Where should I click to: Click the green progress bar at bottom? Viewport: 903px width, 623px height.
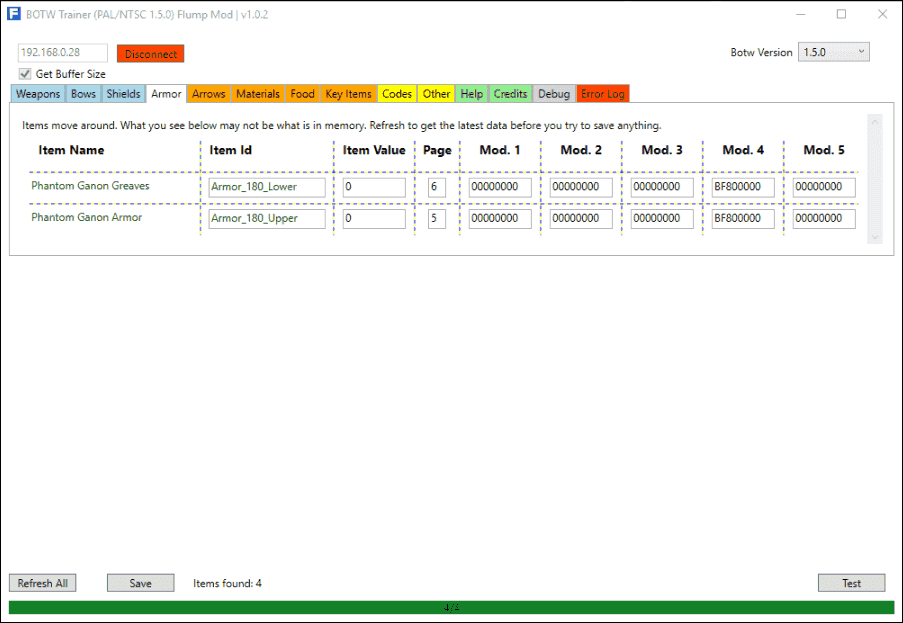(452, 607)
